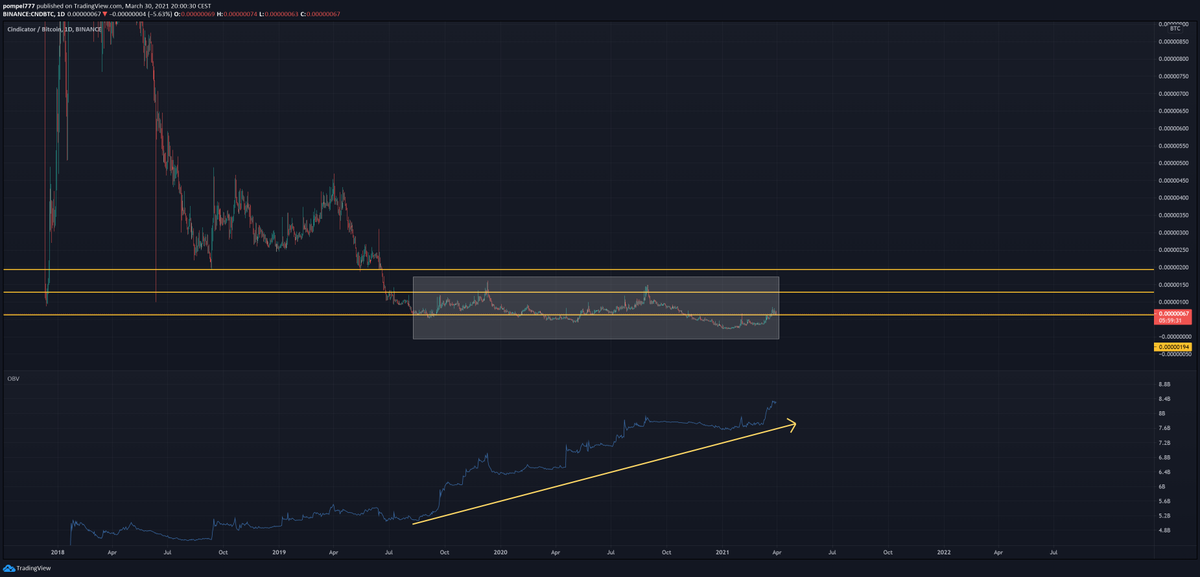Click the publish date March 30, 2021
Screen dimensions: 1200x577
[146, 6]
